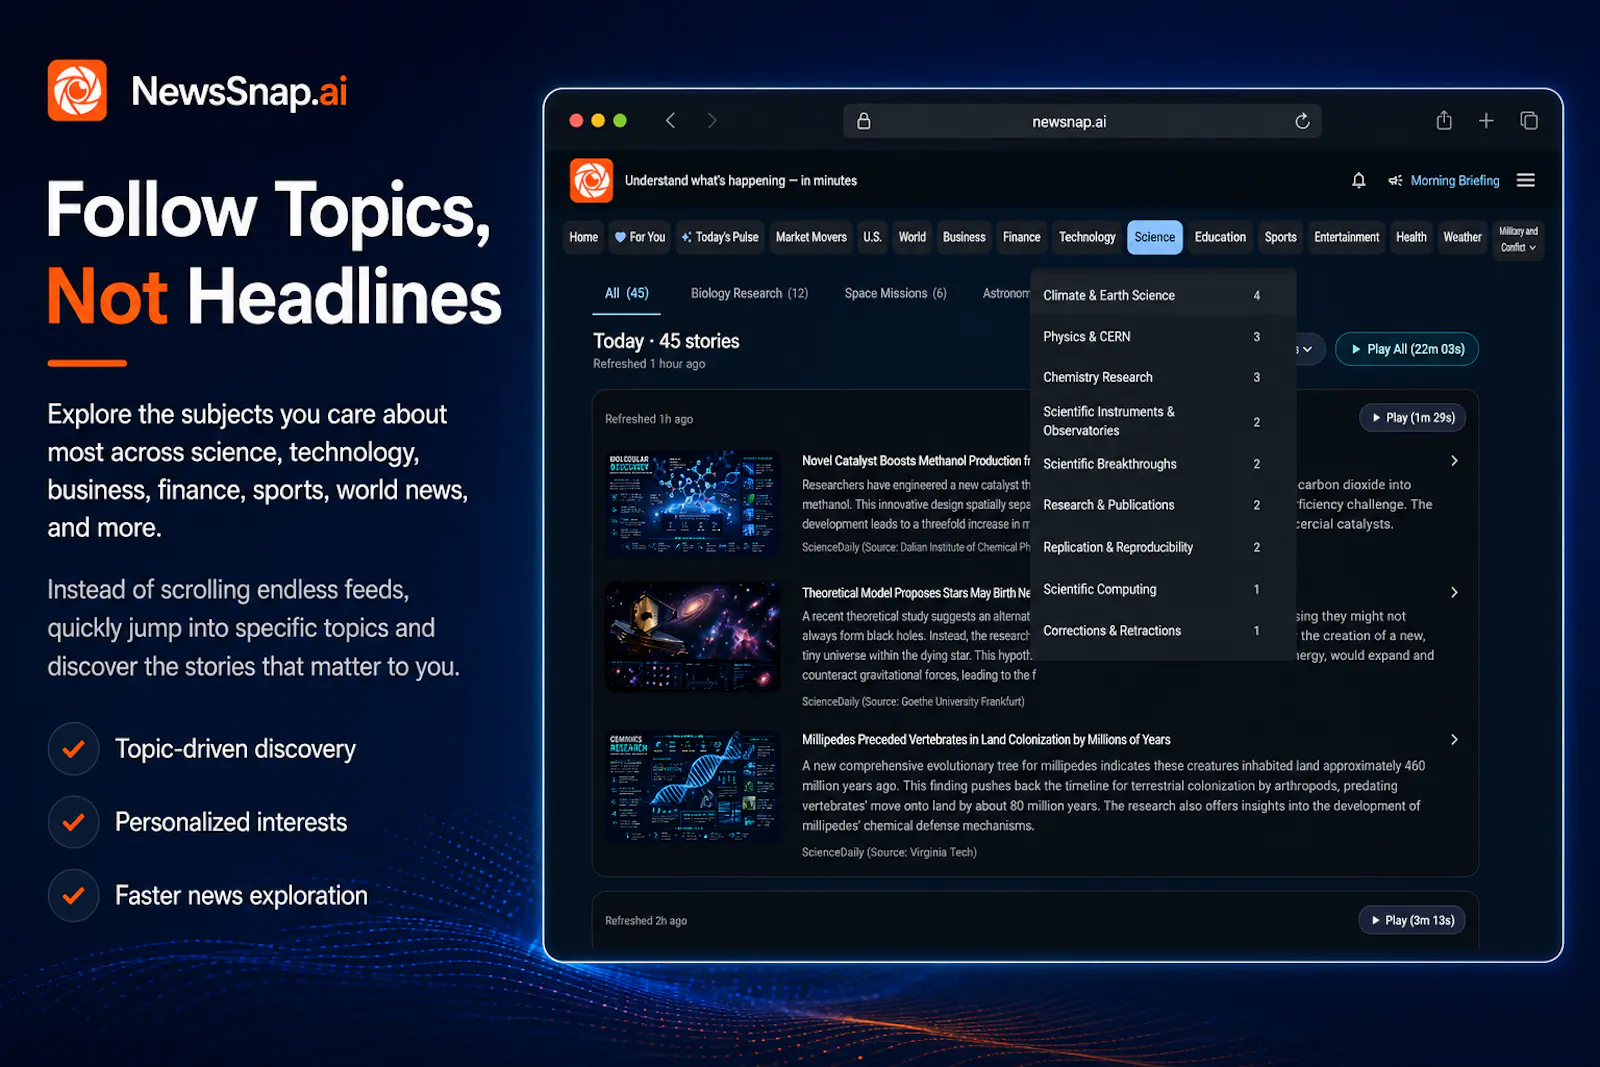The height and width of the screenshot is (1067, 1600).
Task: Click the Personalized interests checkmark icon
Action: [x=73, y=822]
